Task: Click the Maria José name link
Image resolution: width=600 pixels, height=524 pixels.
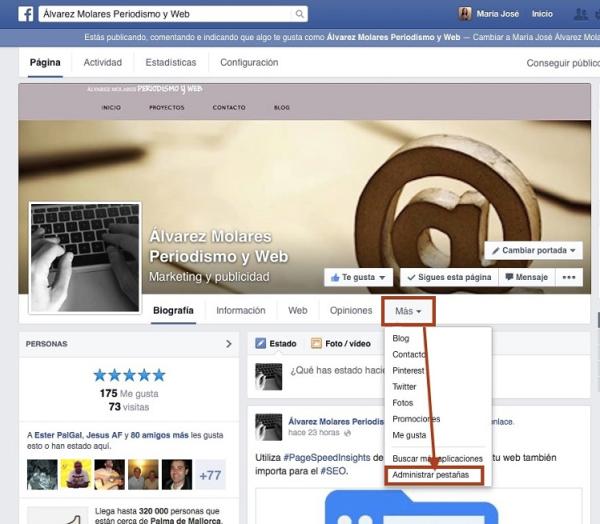Action: (497, 14)
